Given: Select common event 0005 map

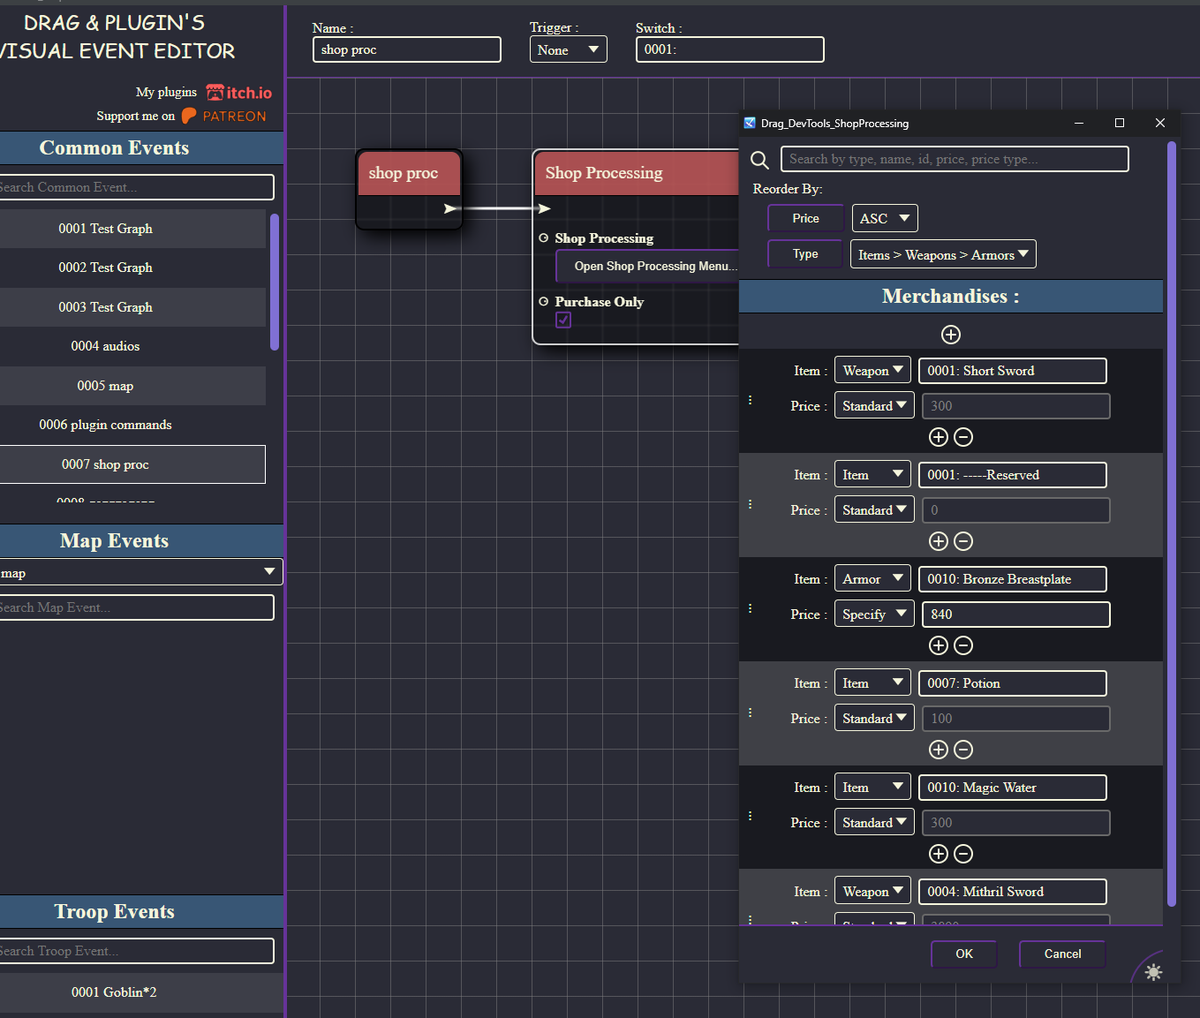Looking at the screenshot, I should [x=133, y=385].
